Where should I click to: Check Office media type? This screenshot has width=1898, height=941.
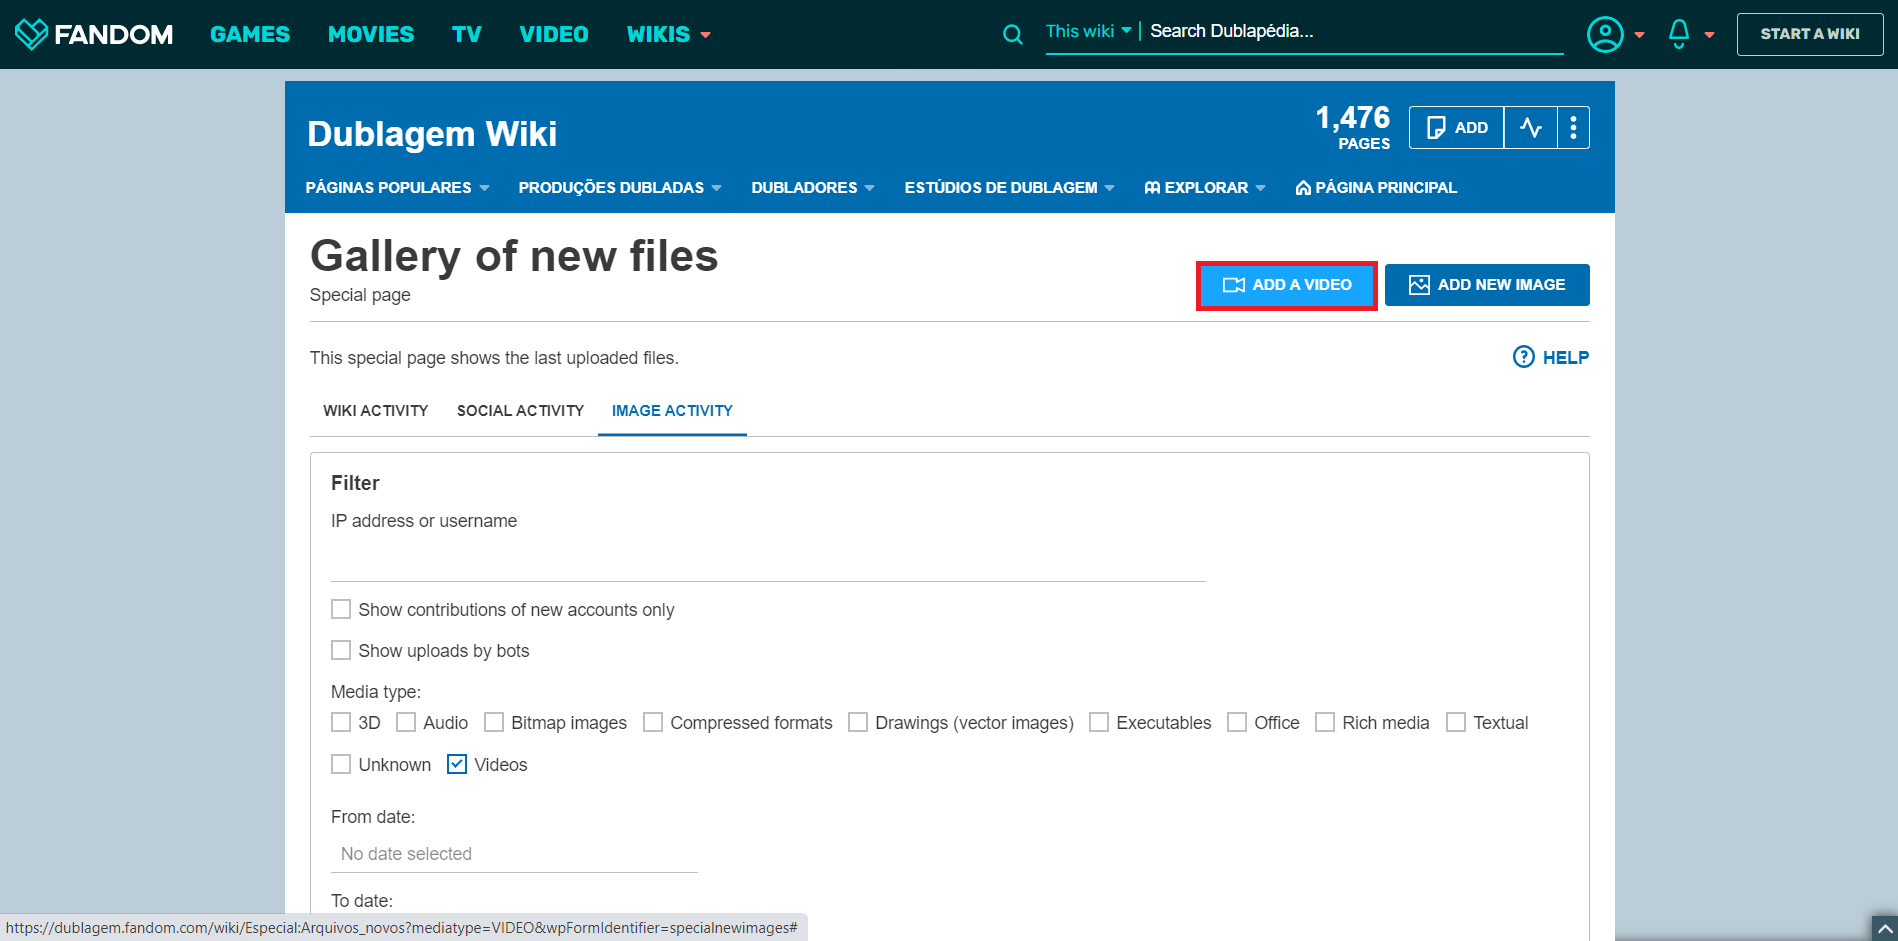coord(1237,722)
